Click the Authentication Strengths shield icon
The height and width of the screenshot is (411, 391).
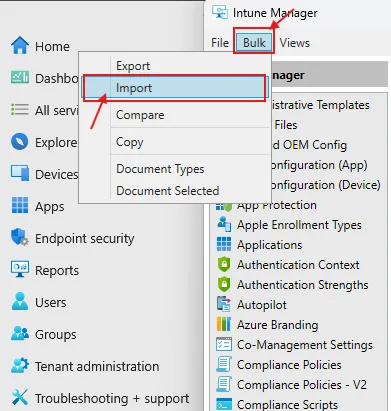[x=224, y=284]
